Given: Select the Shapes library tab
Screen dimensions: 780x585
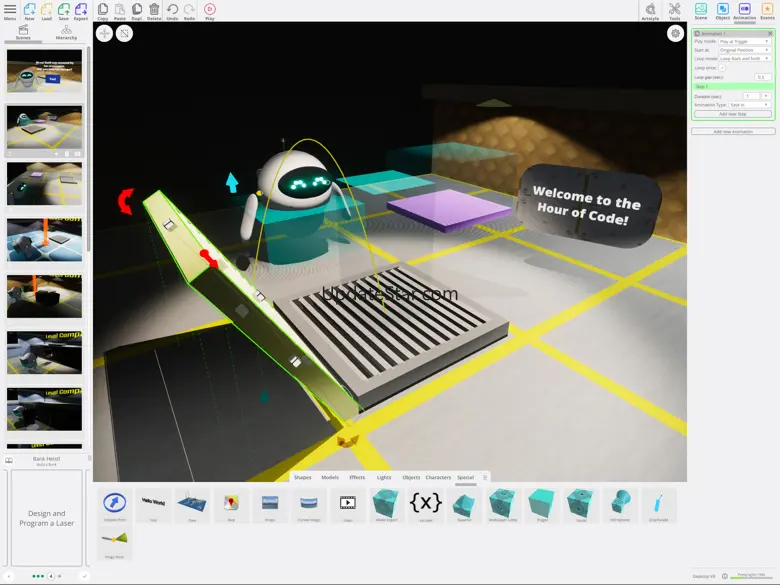Looking at the screenshot, I should coord(302,477).
